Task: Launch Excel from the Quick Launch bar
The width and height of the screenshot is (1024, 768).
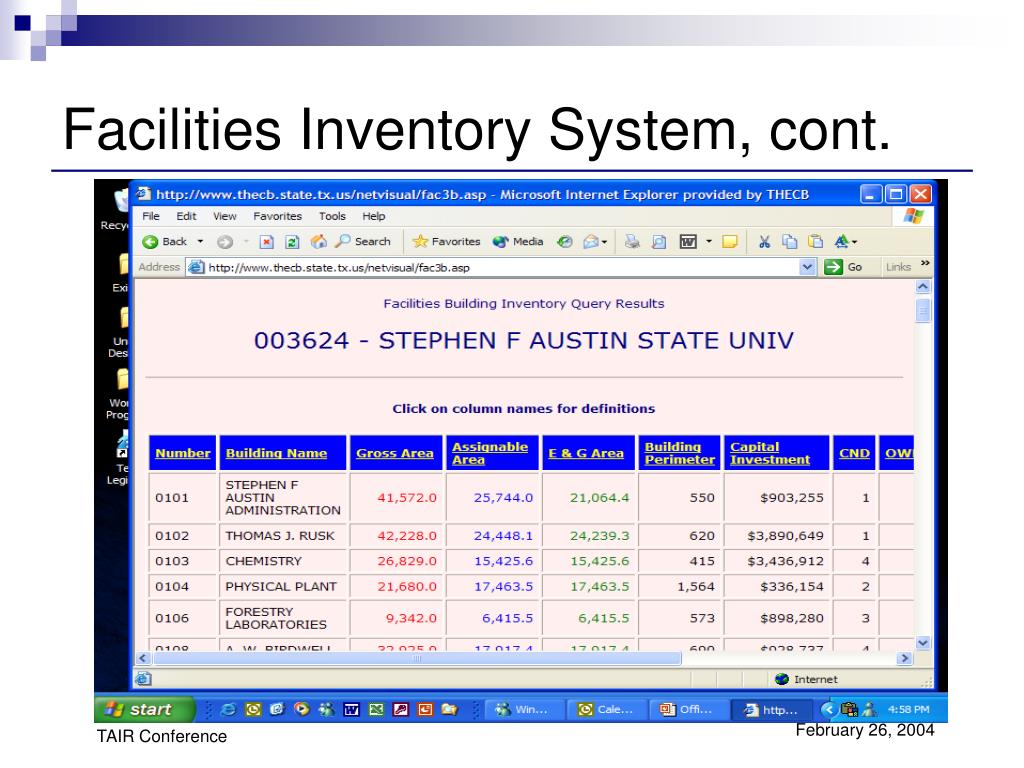Action: (376, 709)
